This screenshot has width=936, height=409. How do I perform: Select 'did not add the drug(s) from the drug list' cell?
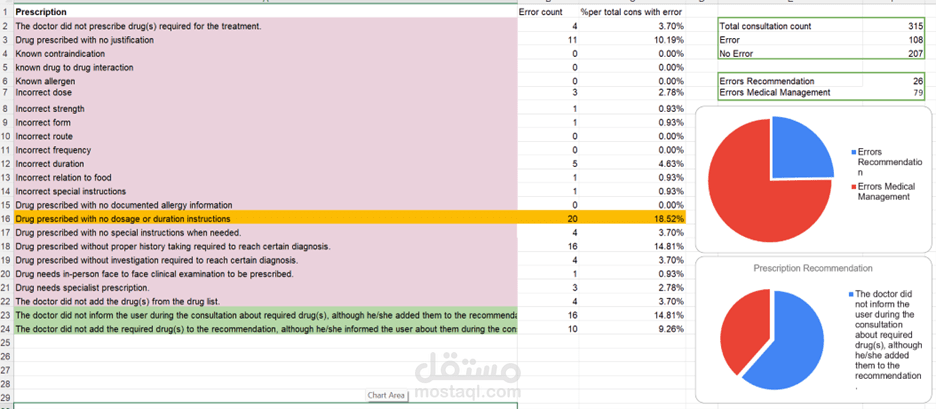[266, 301]
